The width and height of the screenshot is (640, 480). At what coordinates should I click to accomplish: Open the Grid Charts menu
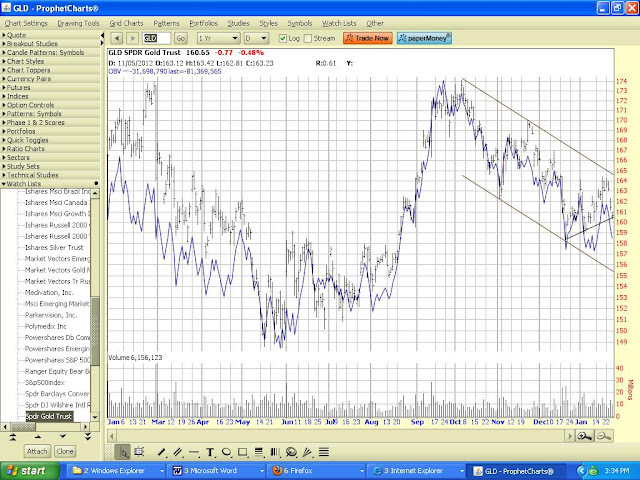(x=126, y=23)
